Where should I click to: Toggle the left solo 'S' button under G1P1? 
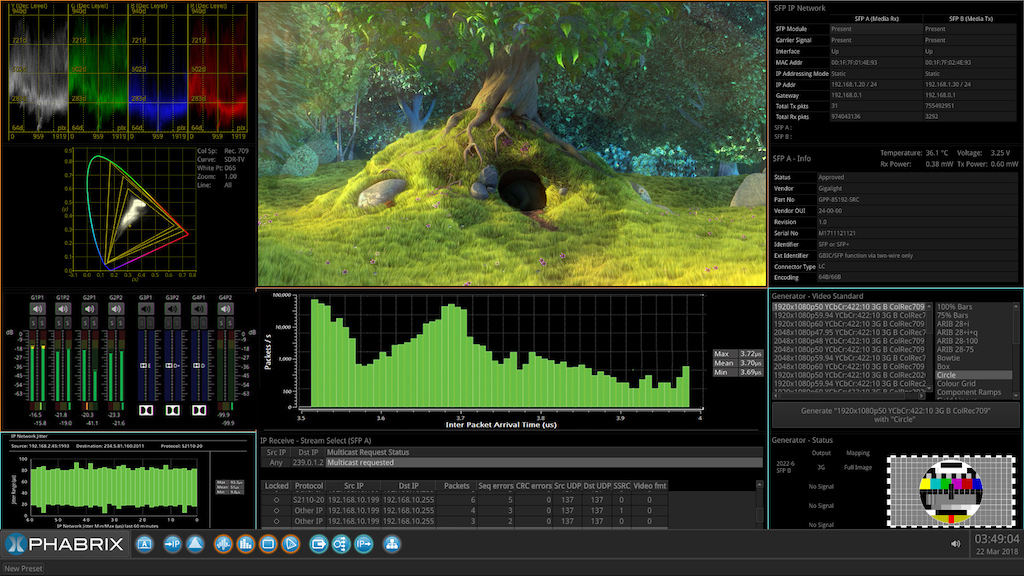[x=34, y=323]
